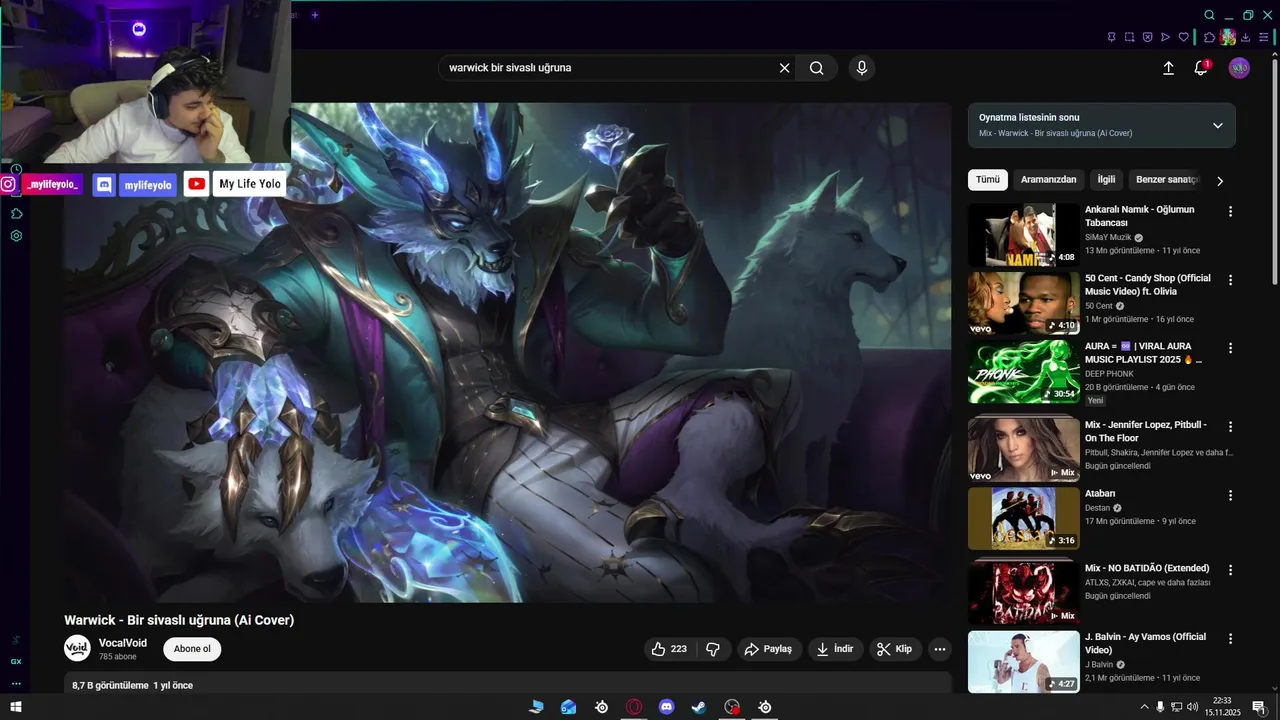Open options for Ankaralı Namık video
1280x720 pixels.
pyautogui.click(x=1231, y=212)
